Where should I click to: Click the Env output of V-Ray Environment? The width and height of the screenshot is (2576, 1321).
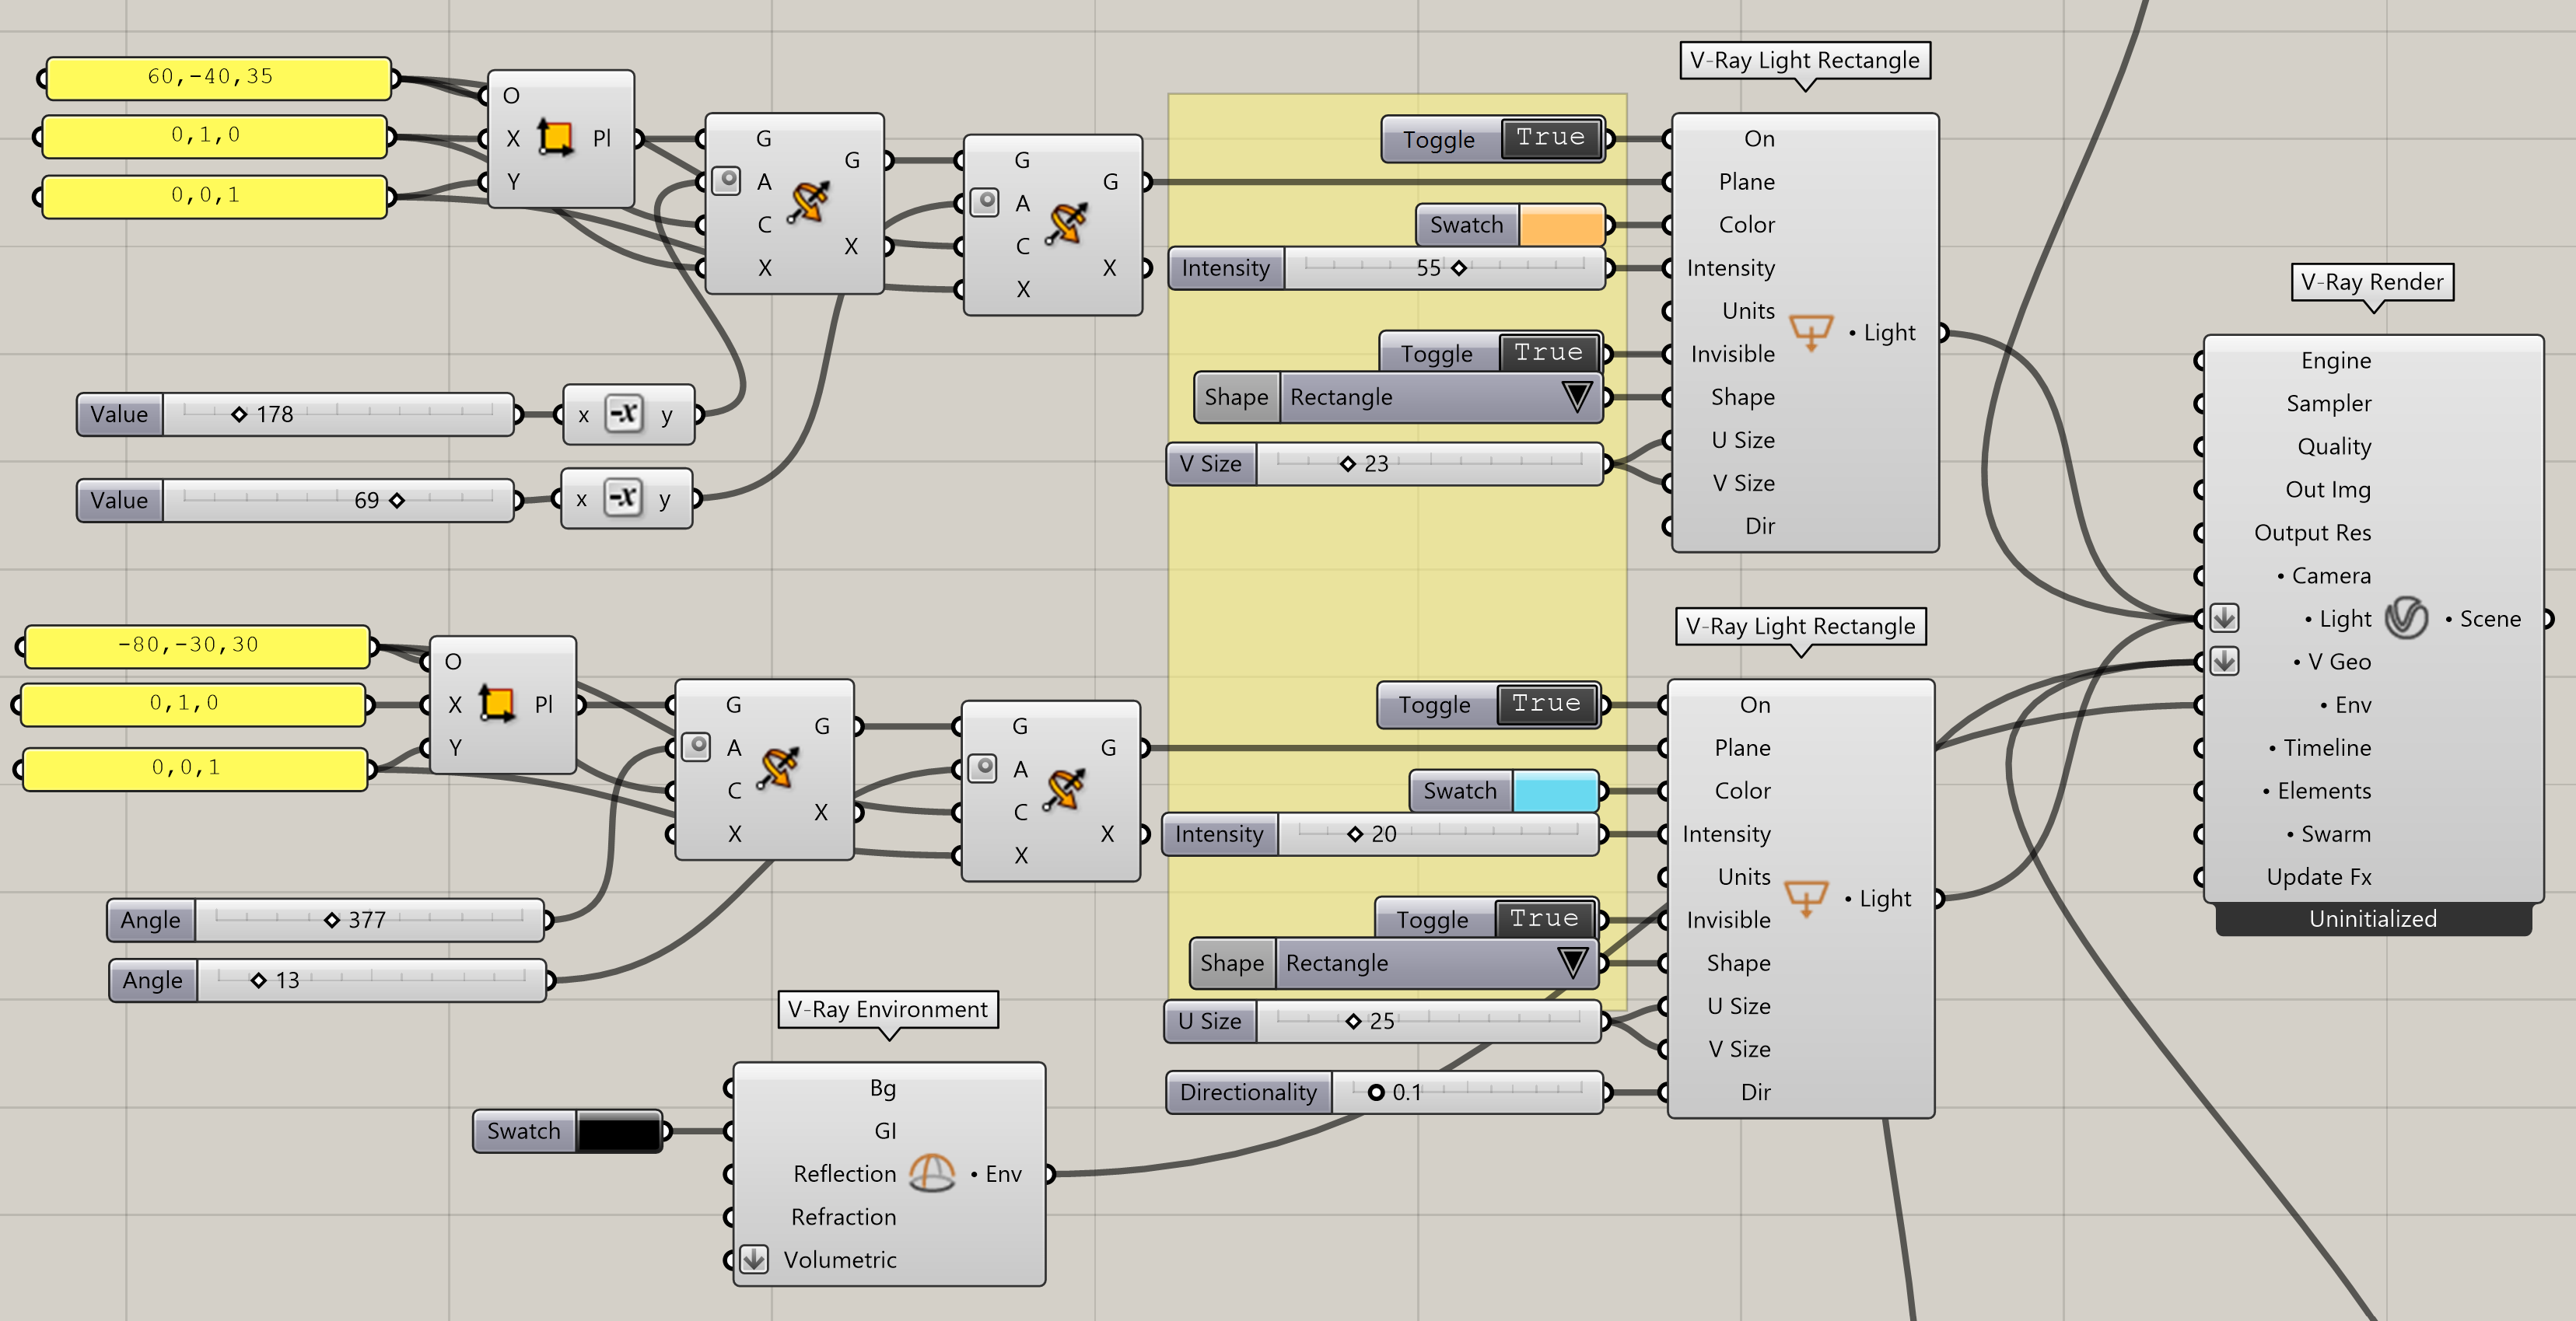point(996,1173)
